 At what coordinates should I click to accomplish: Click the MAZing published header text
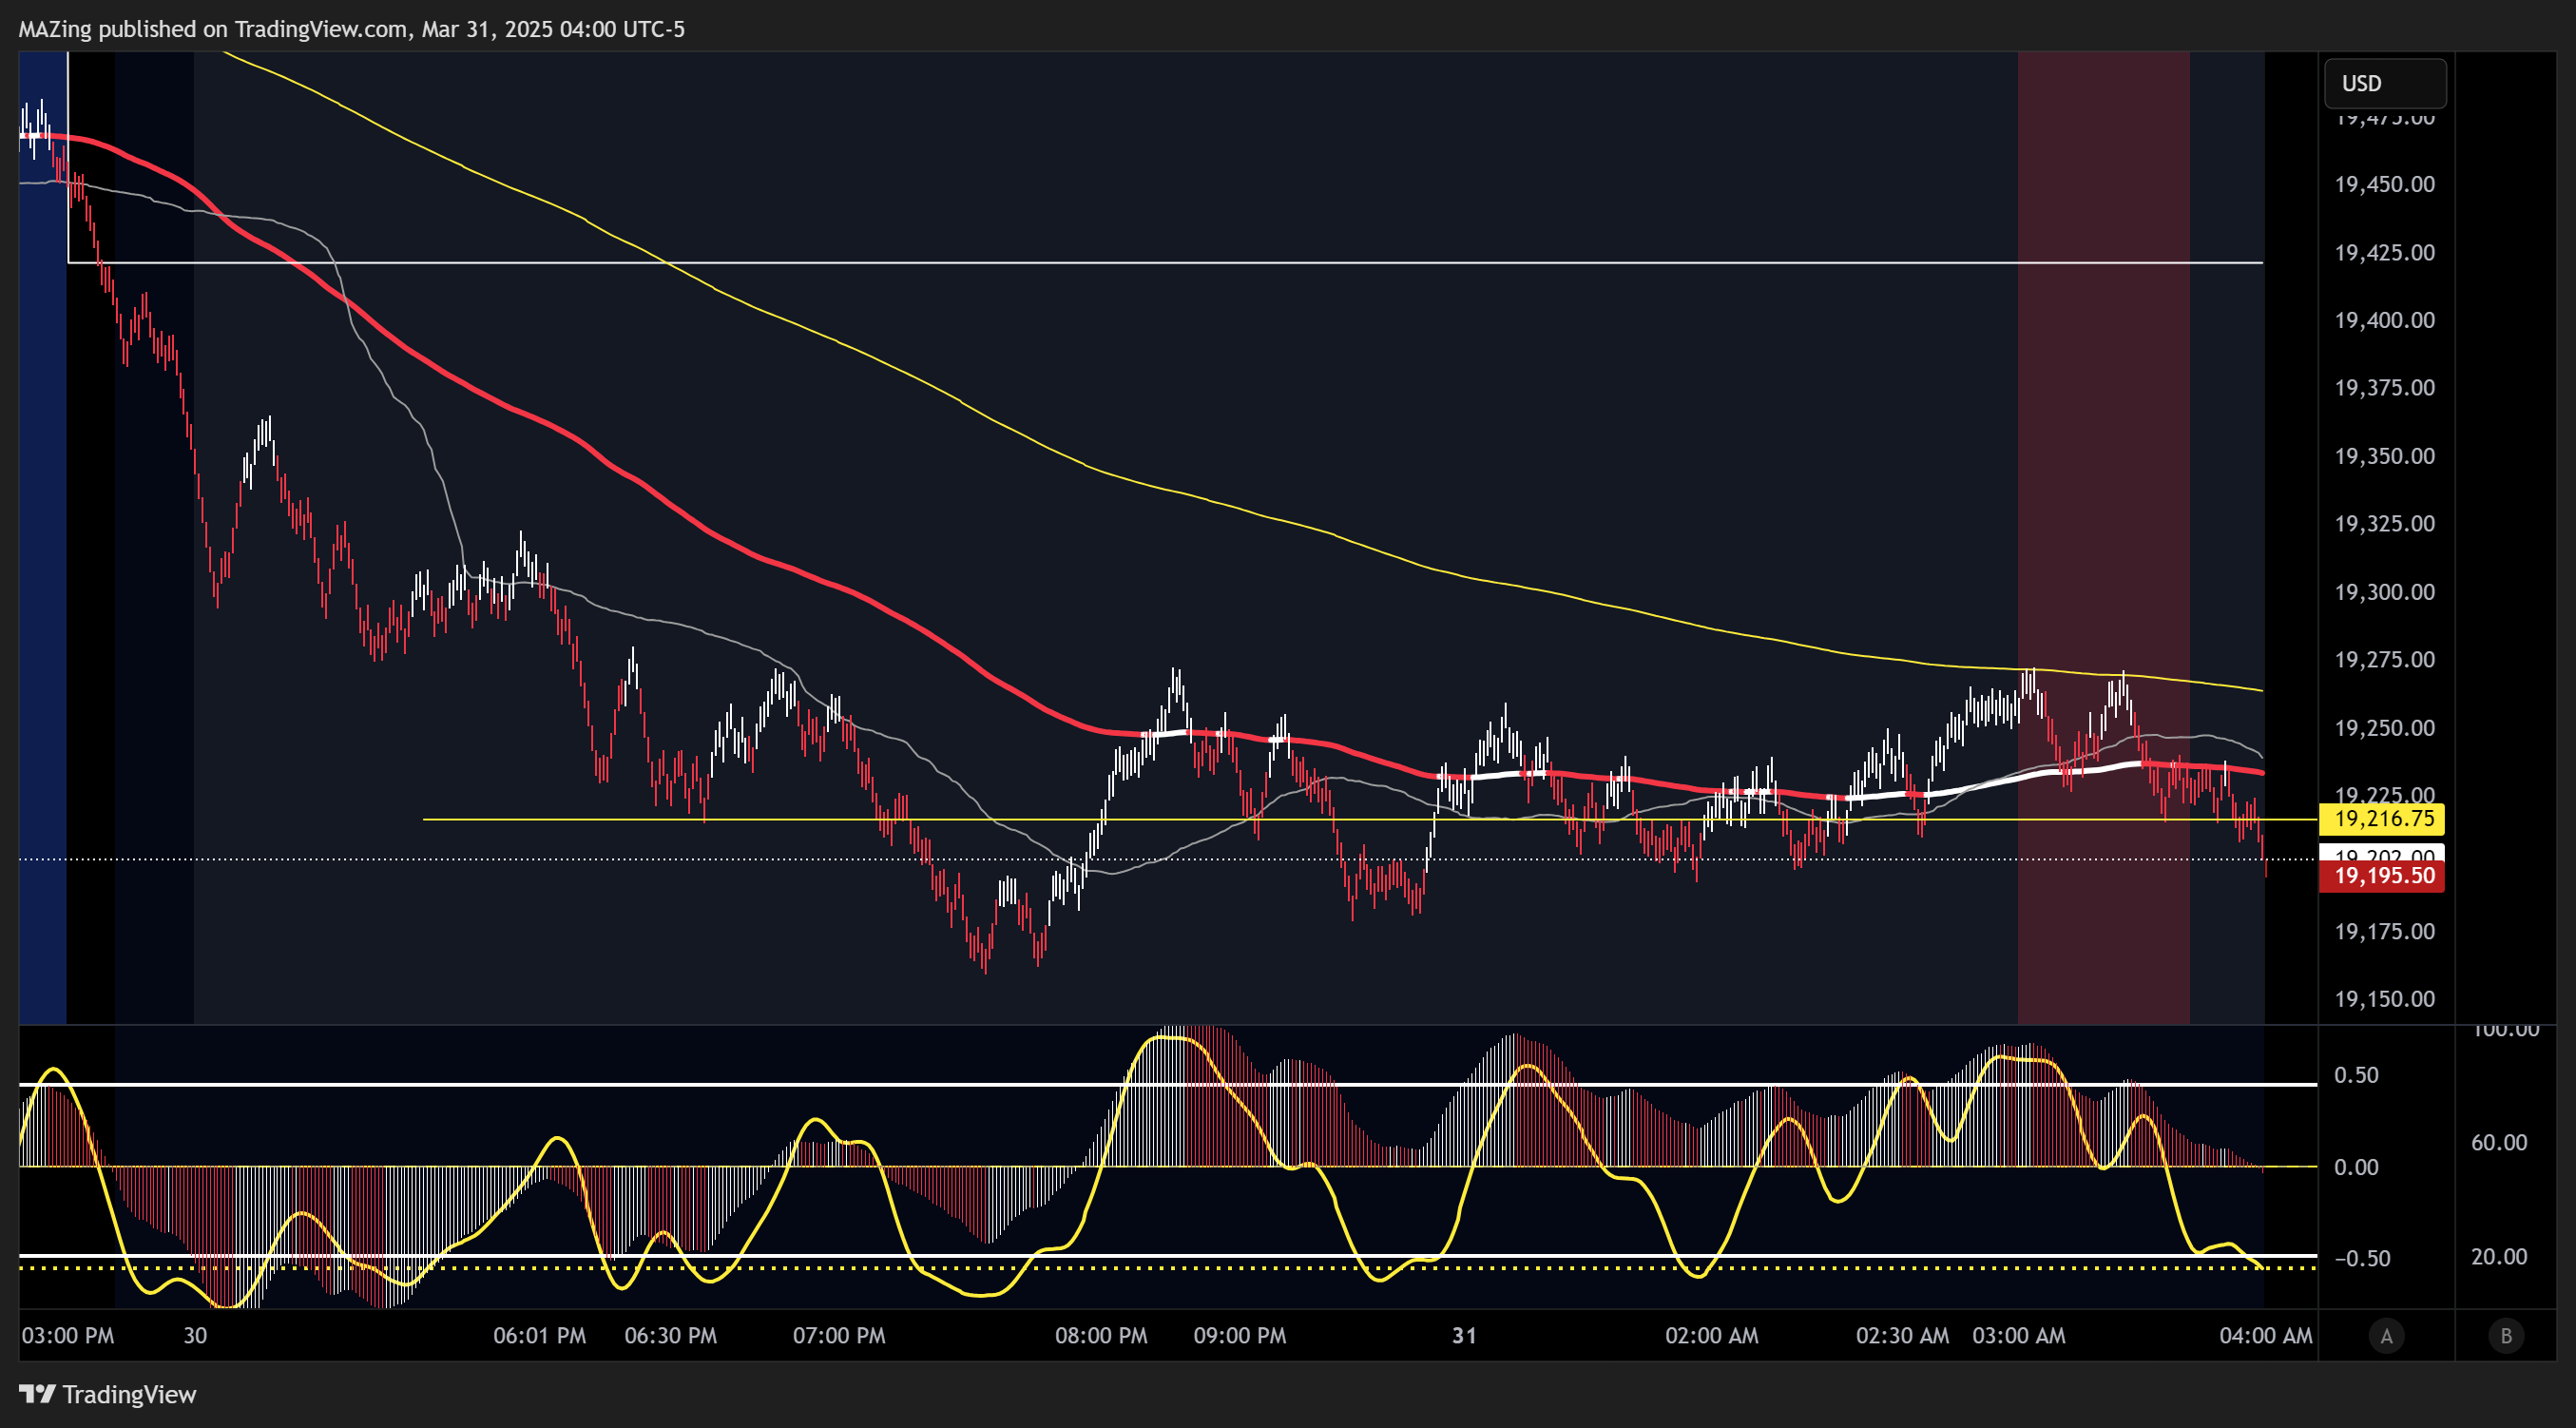pyautogui.click(x=352, y=29)
